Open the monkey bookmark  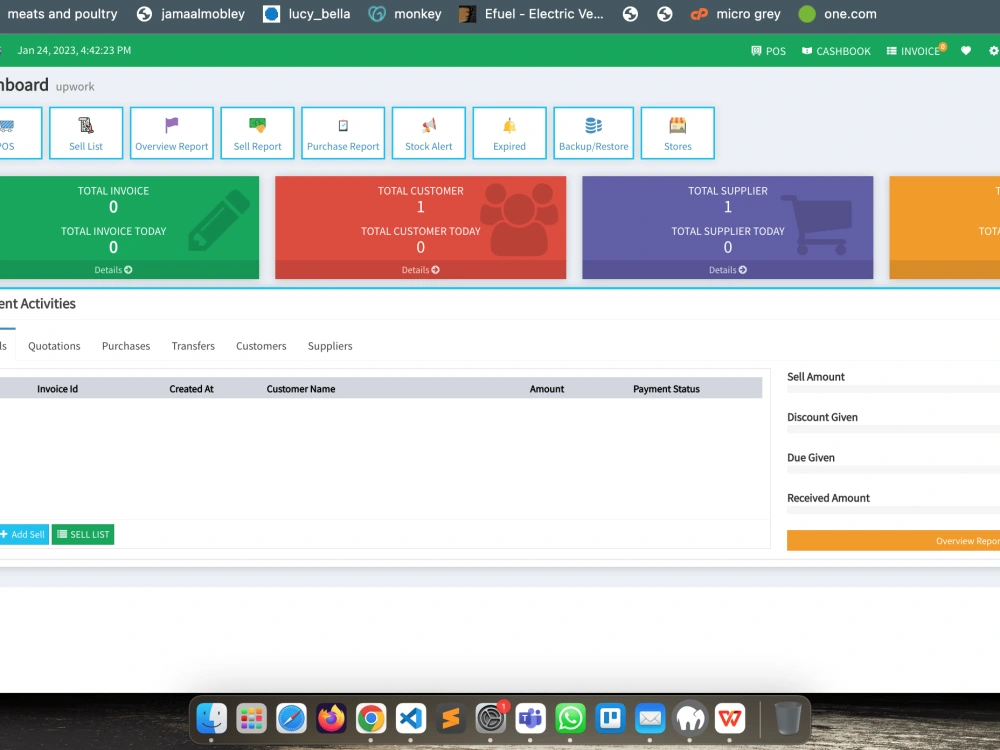point(405,14)
